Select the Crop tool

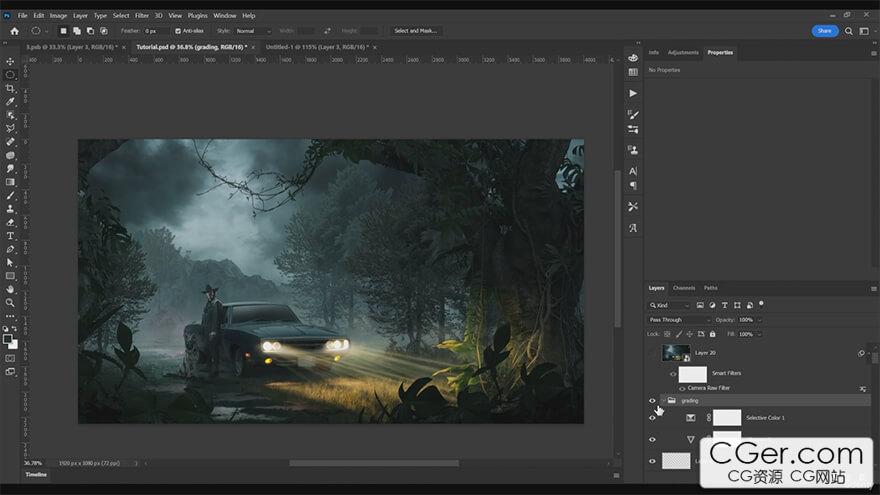(x=10, y=88)
